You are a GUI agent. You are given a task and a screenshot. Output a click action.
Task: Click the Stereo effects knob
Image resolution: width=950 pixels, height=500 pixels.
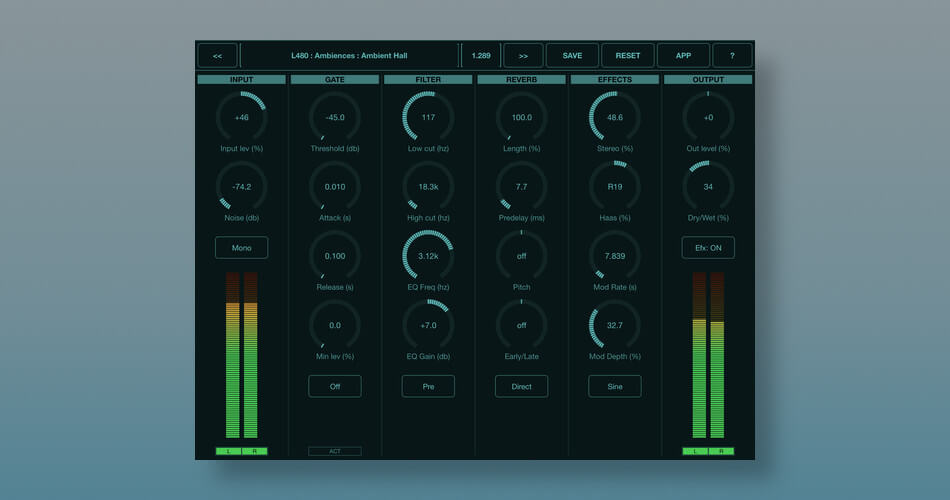click(x=615, y=118)
